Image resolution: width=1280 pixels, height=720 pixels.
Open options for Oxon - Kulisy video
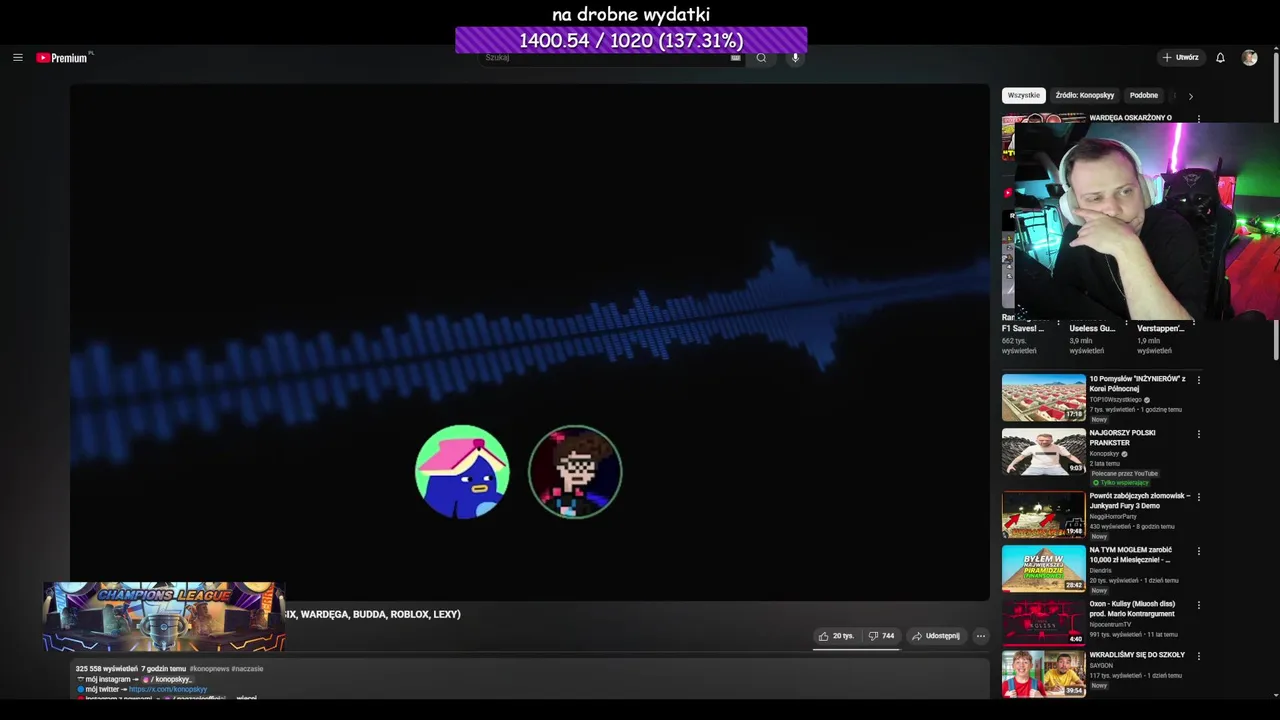1199,605
